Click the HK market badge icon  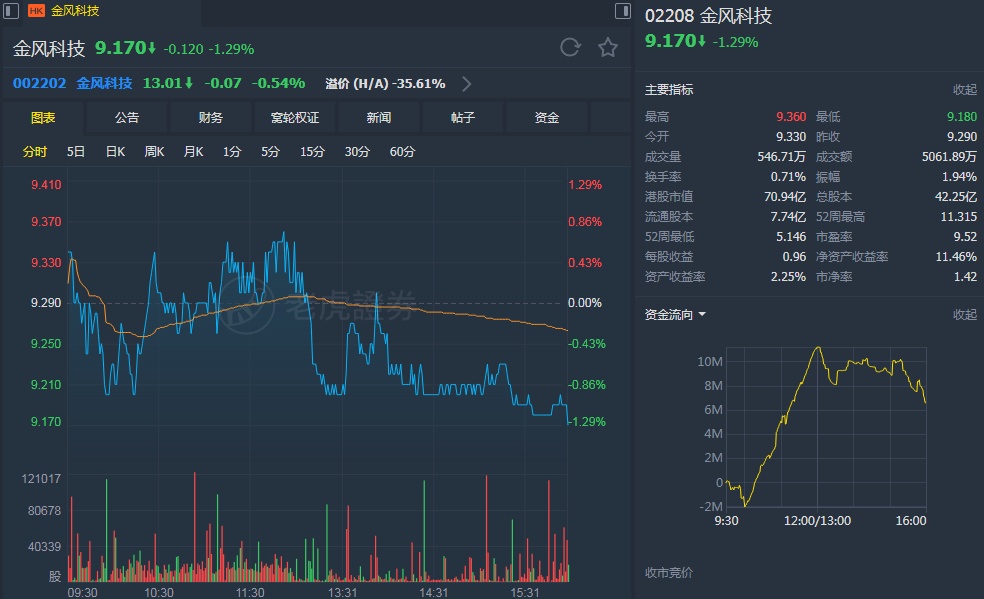coord(36,11)
